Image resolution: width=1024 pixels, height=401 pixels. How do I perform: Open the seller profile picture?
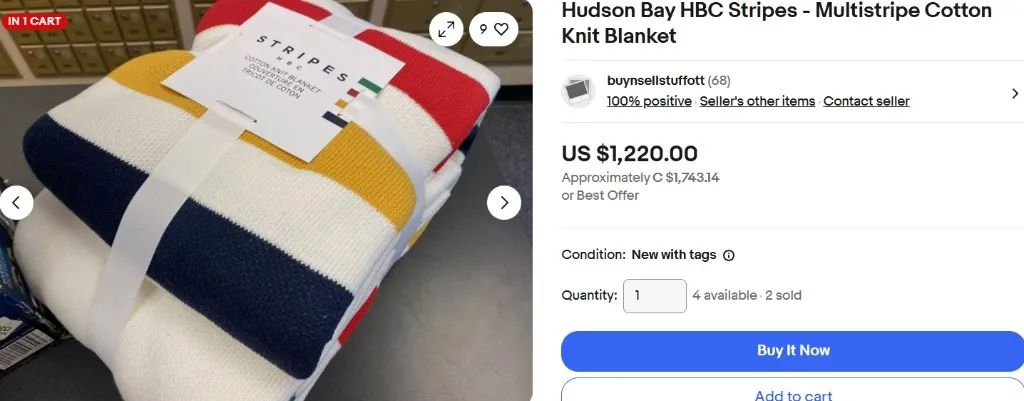pyautogui.click(x=578, y=91)
